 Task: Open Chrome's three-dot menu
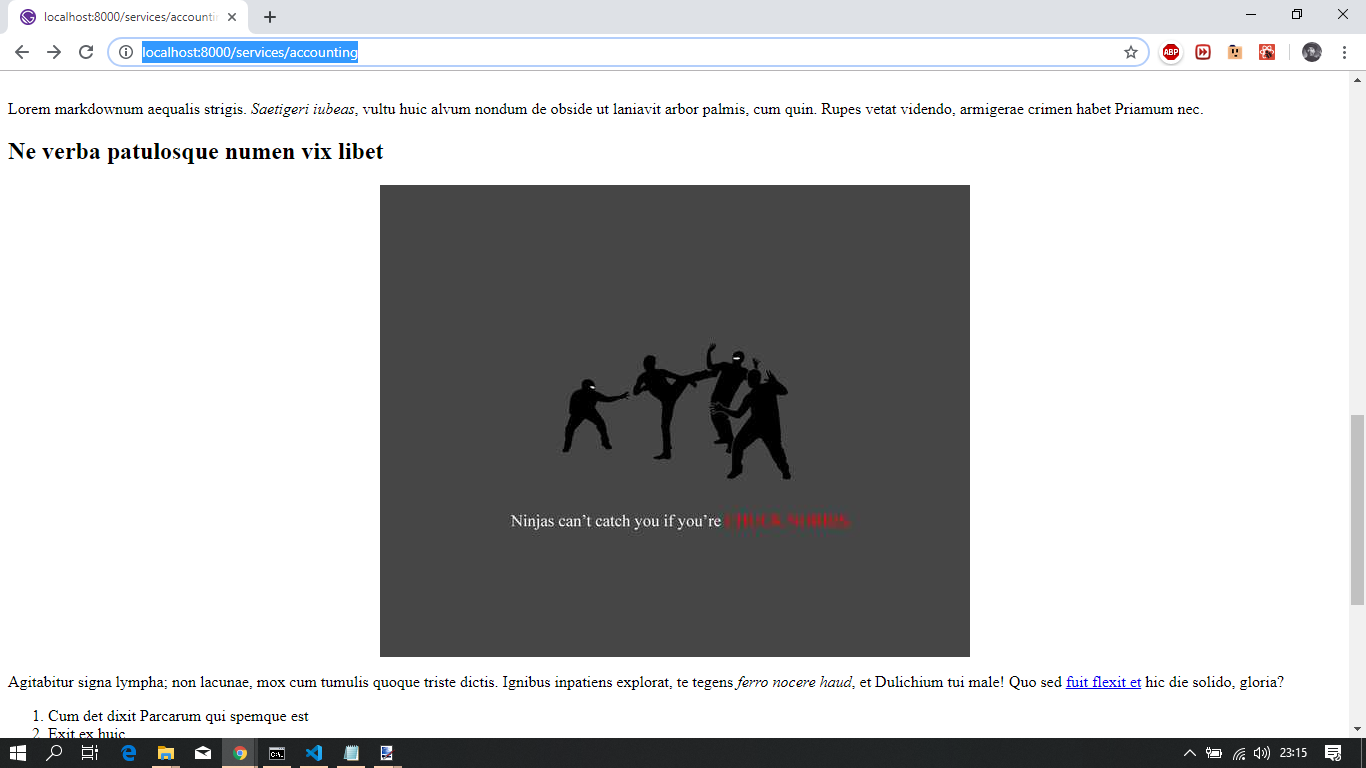pyautogui.click(x=1343, y=52)
